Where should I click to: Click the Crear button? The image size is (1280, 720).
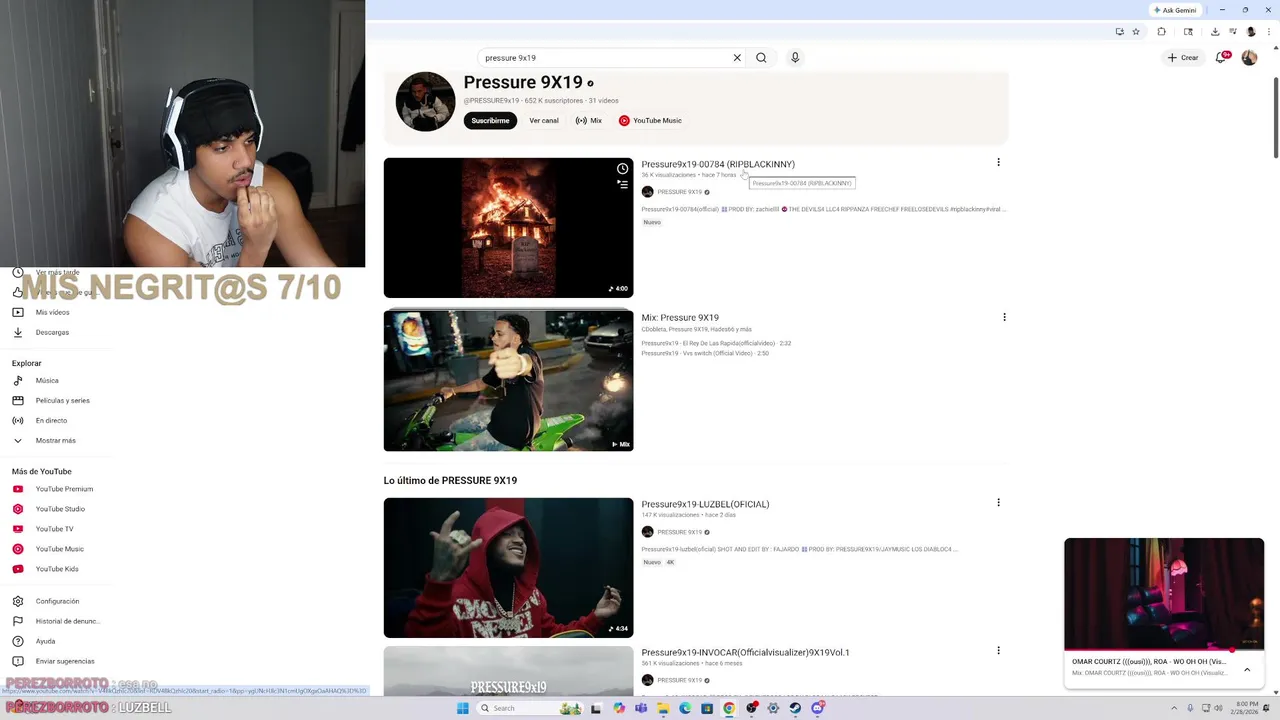(x=1183, y=58)
